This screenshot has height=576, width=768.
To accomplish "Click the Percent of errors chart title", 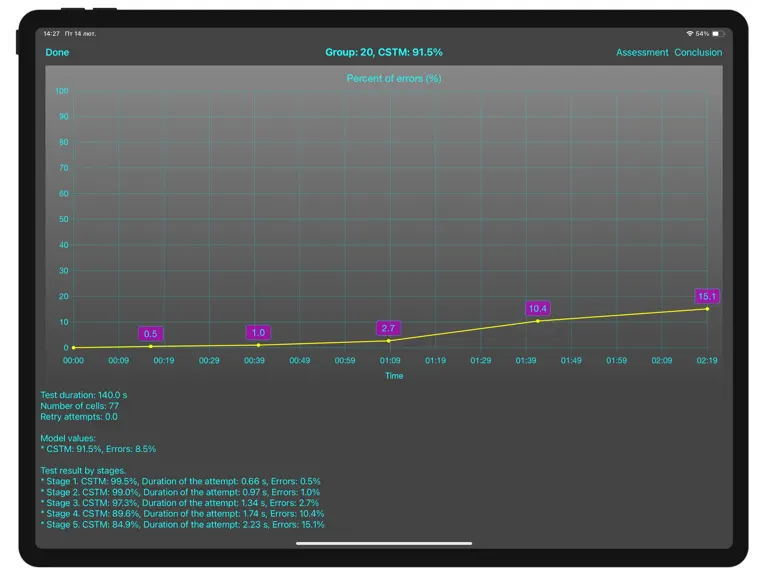I will (394, 78).
